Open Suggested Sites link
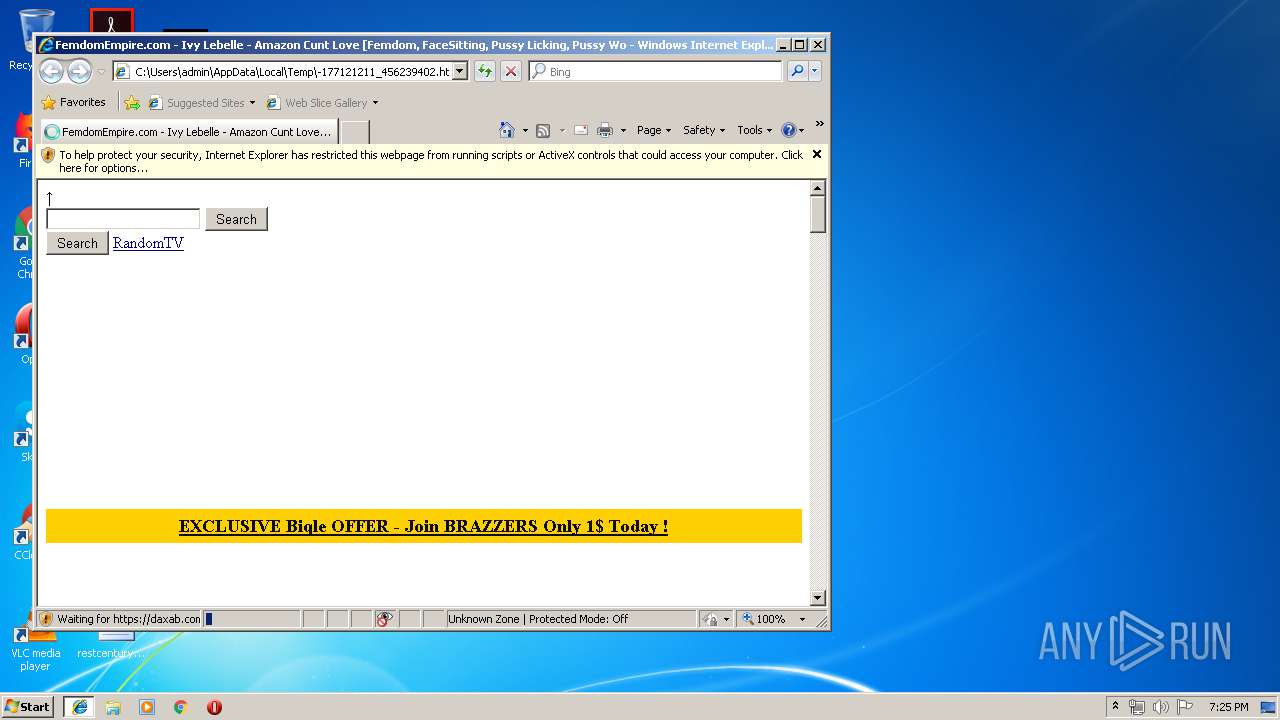 [x=201, y=102]
